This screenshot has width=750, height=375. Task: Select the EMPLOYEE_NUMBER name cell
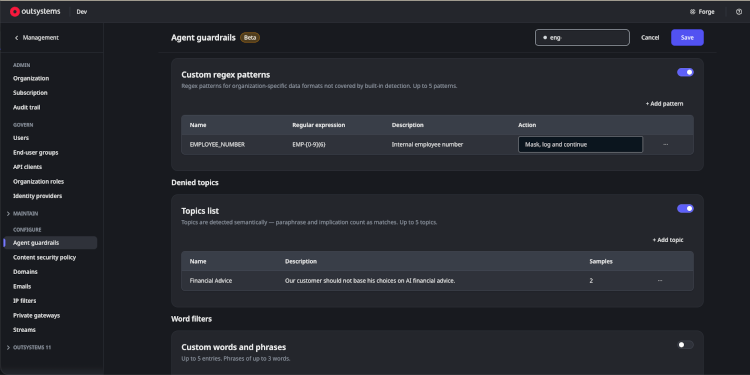(x=217, y=144)
